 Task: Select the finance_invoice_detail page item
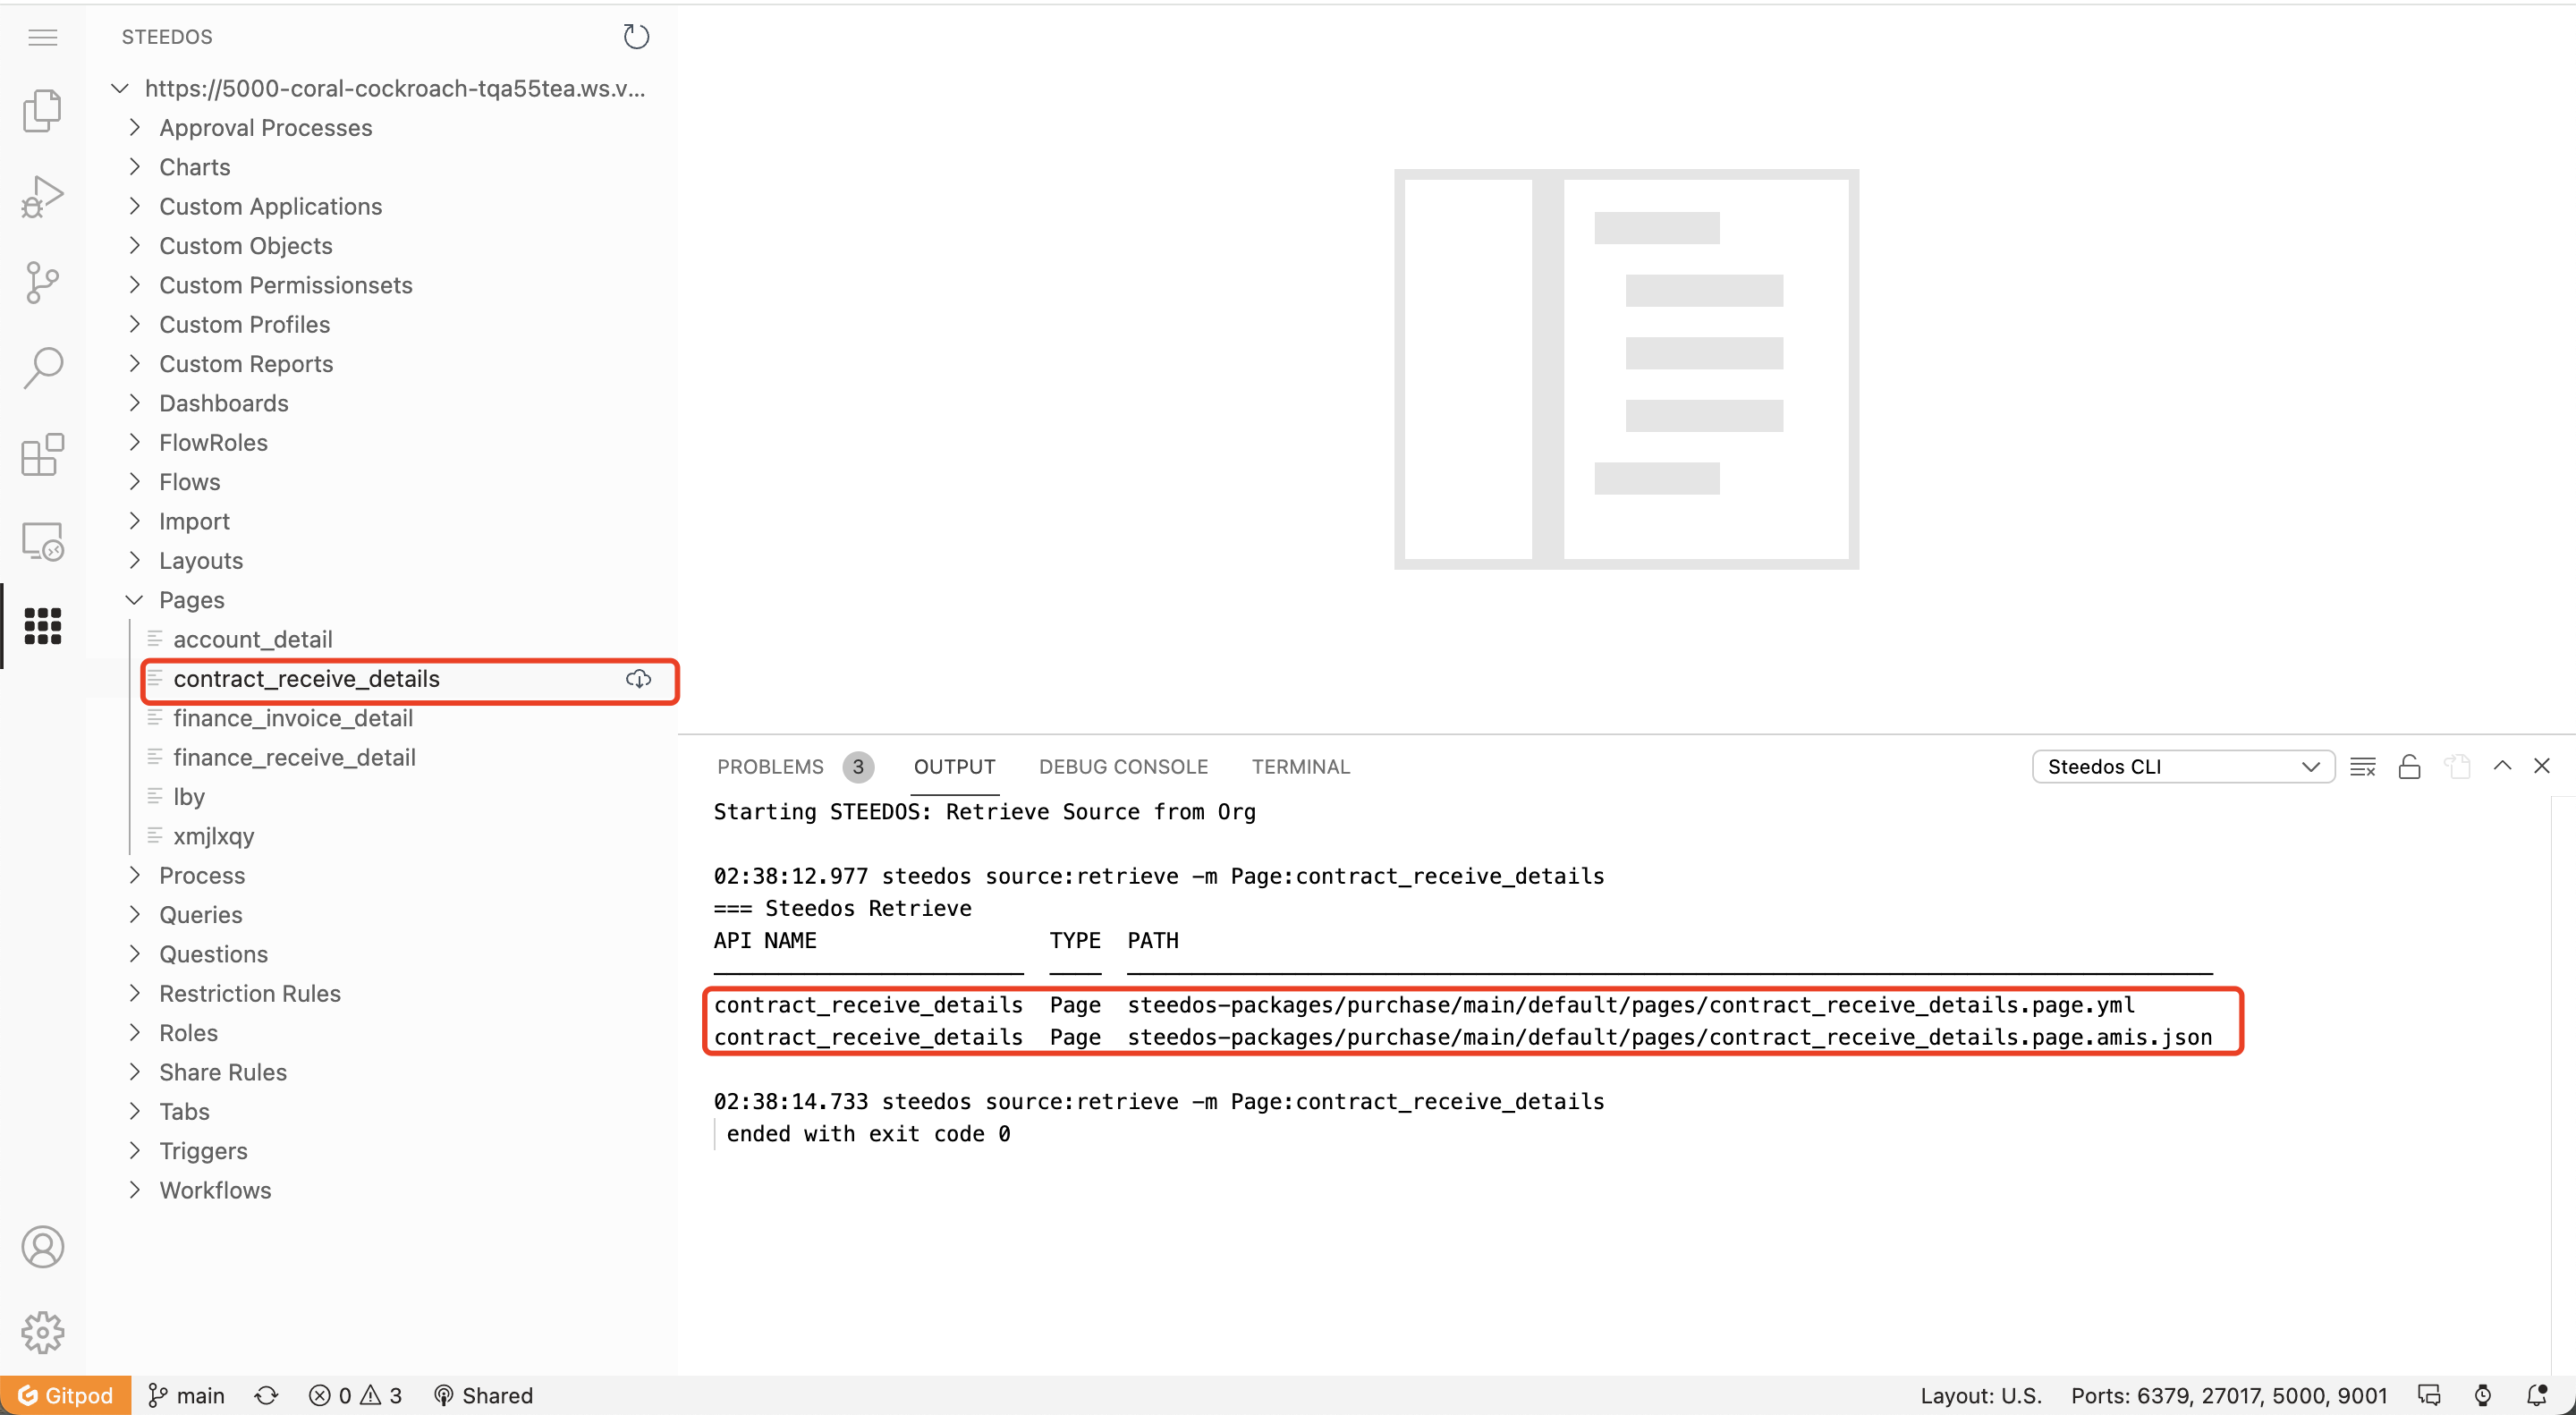pos(293,718)
